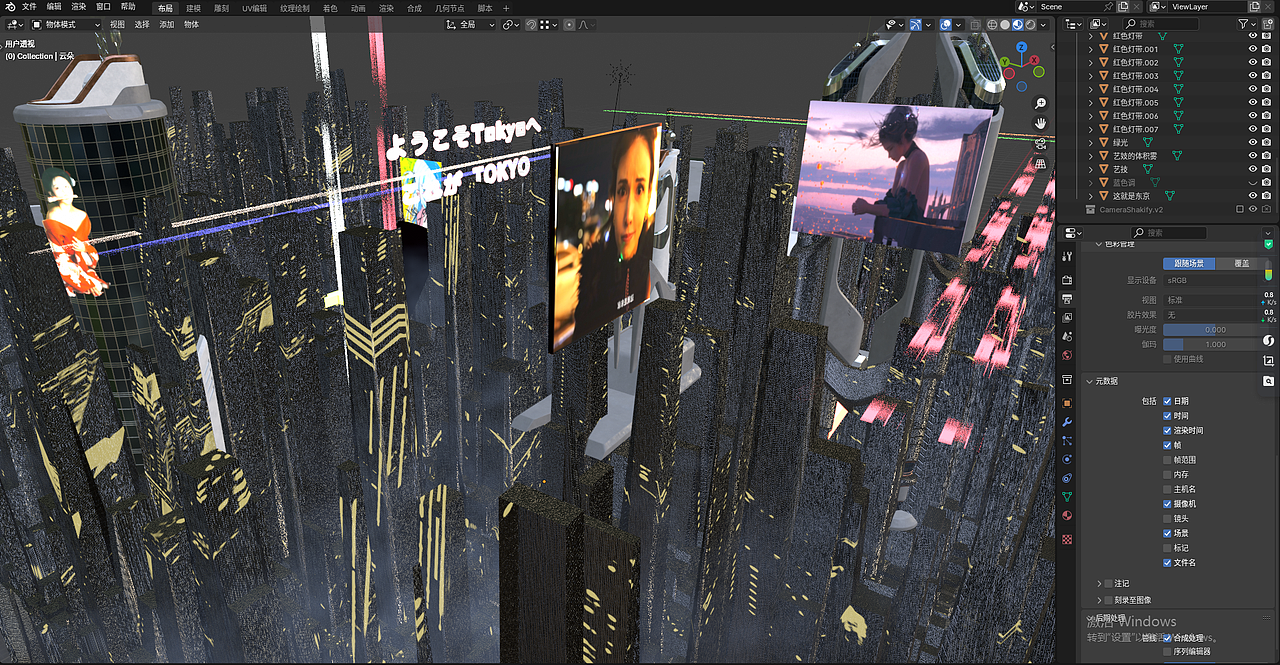Open the World properties globe tab icon
The height and width of the screenshot is (665, 1280).
(x=1068, y=355)
